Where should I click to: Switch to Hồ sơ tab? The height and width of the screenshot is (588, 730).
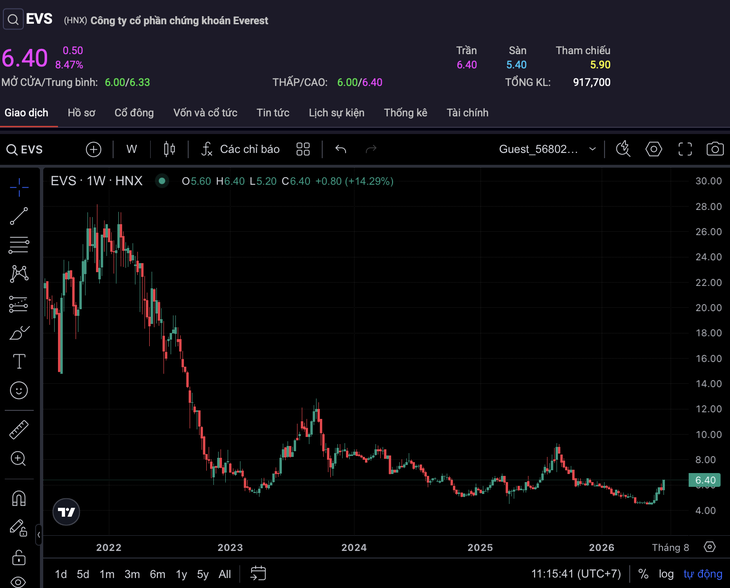(81, 113)
